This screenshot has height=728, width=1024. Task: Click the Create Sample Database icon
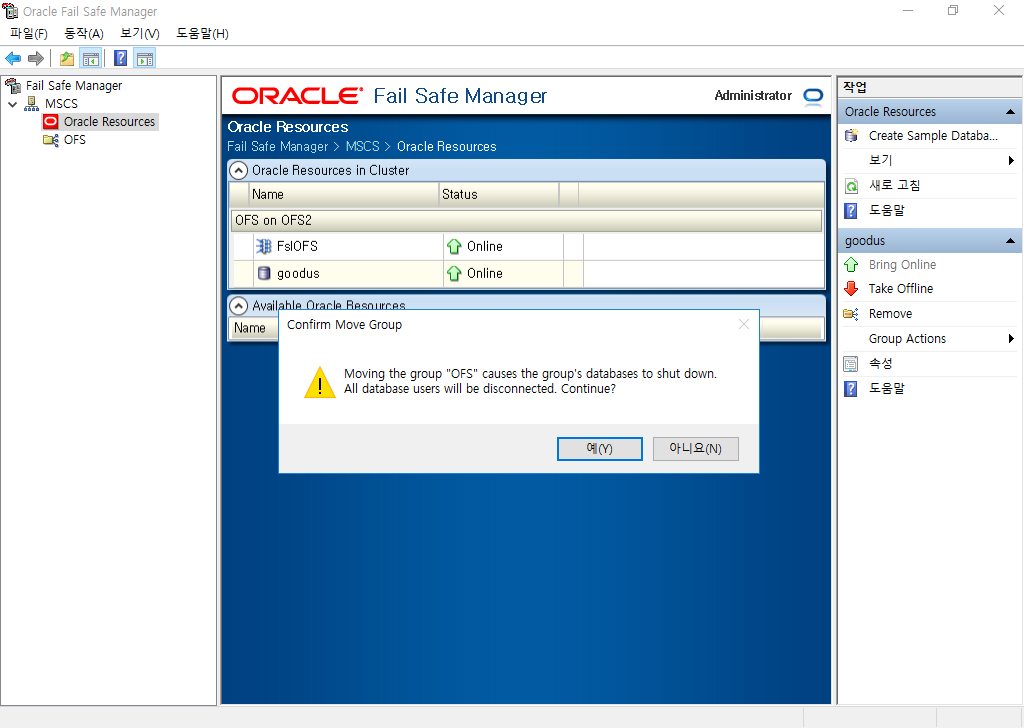(x=851, y=136)
